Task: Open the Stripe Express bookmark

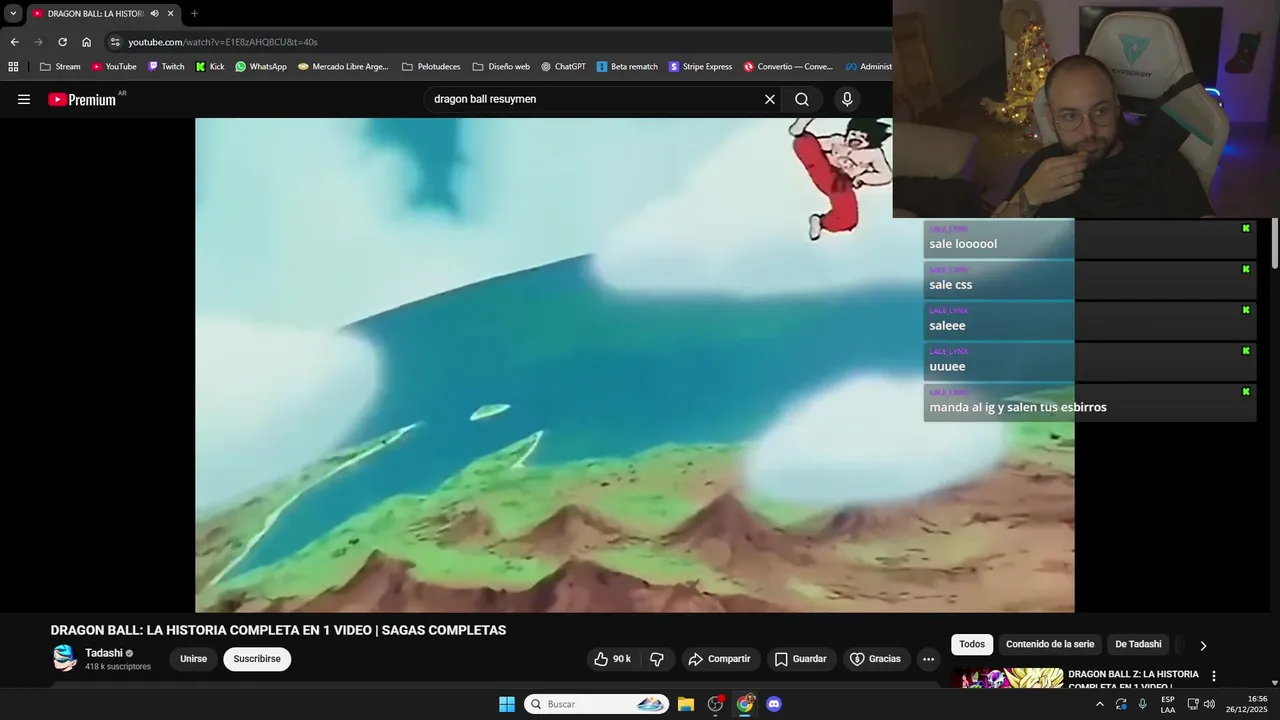Action: [700, 67]
